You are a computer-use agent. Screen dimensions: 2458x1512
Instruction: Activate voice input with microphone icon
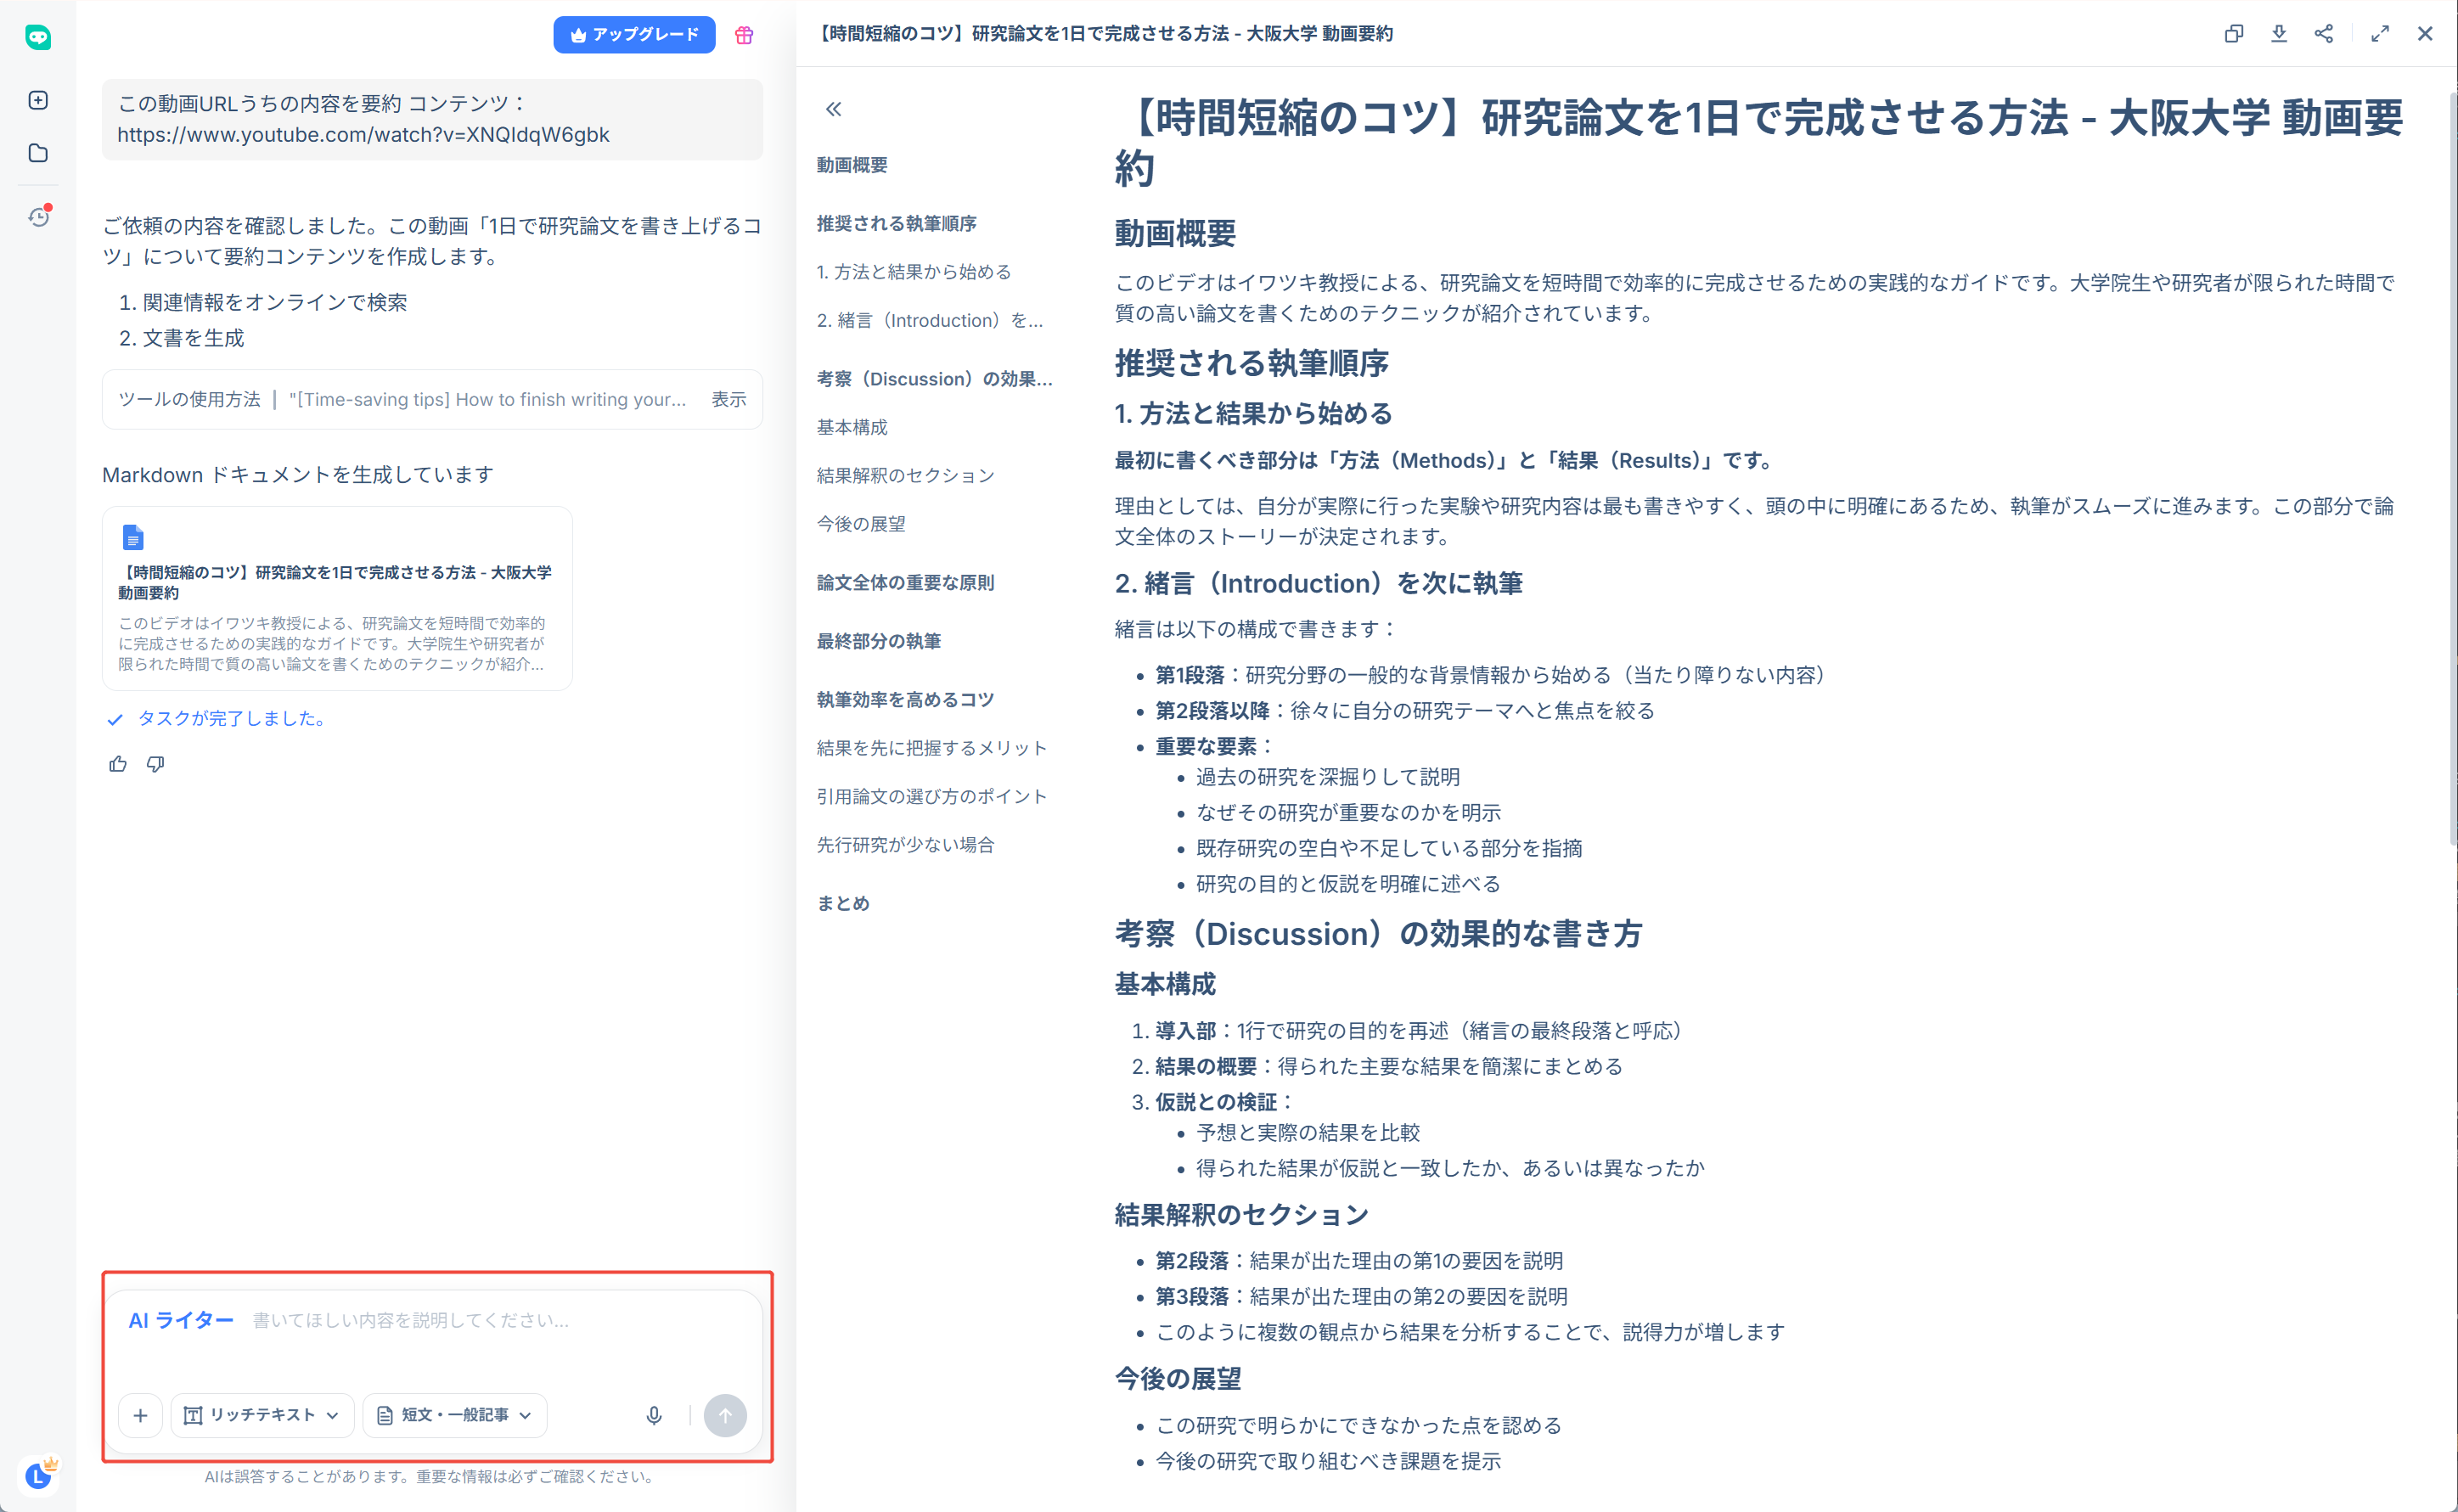(x=654, y=1415)
